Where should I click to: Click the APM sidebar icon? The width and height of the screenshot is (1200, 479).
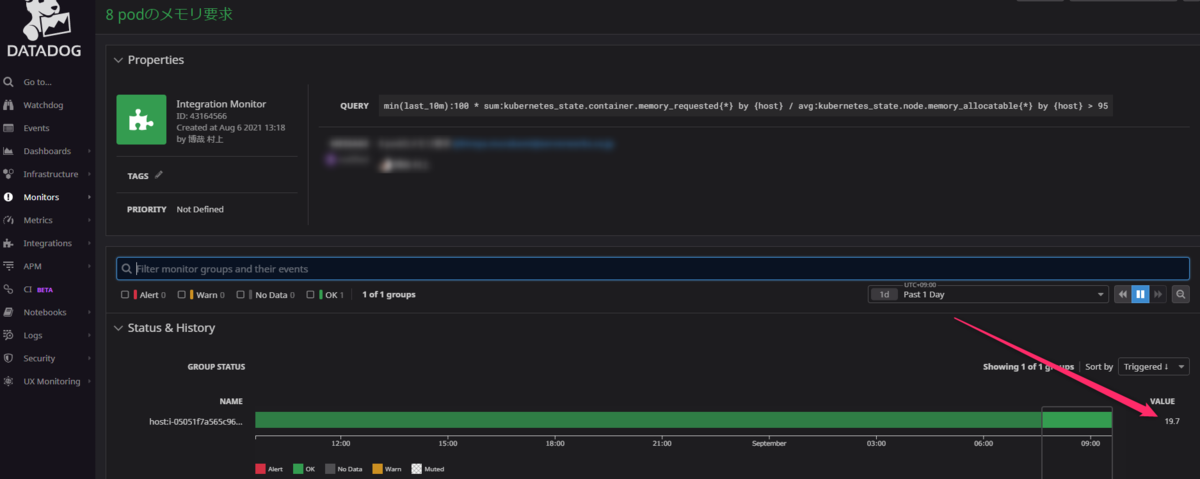coord(8,266)
